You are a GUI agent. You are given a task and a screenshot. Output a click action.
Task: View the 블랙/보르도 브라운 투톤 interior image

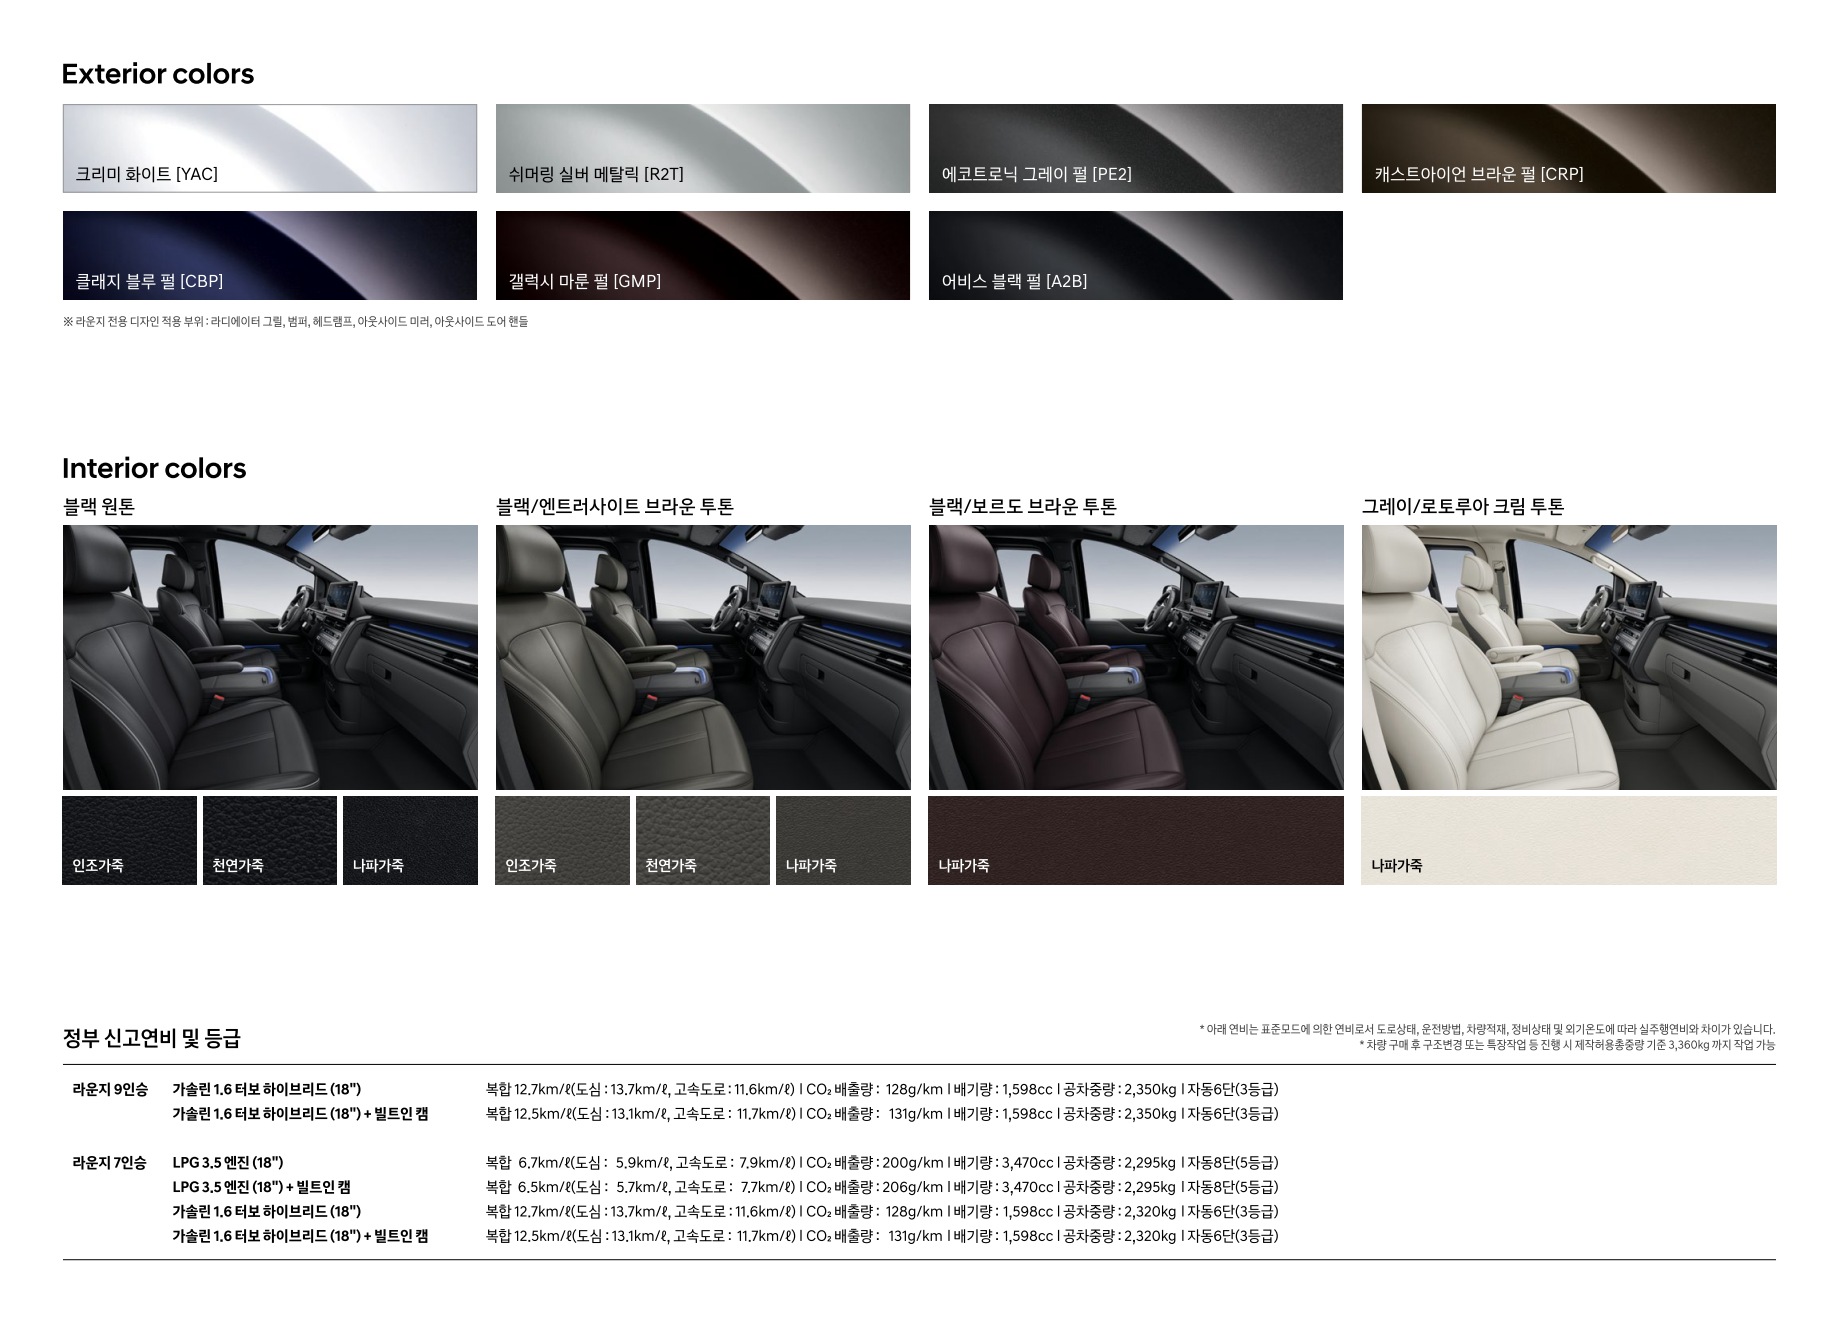(1135, 657)
